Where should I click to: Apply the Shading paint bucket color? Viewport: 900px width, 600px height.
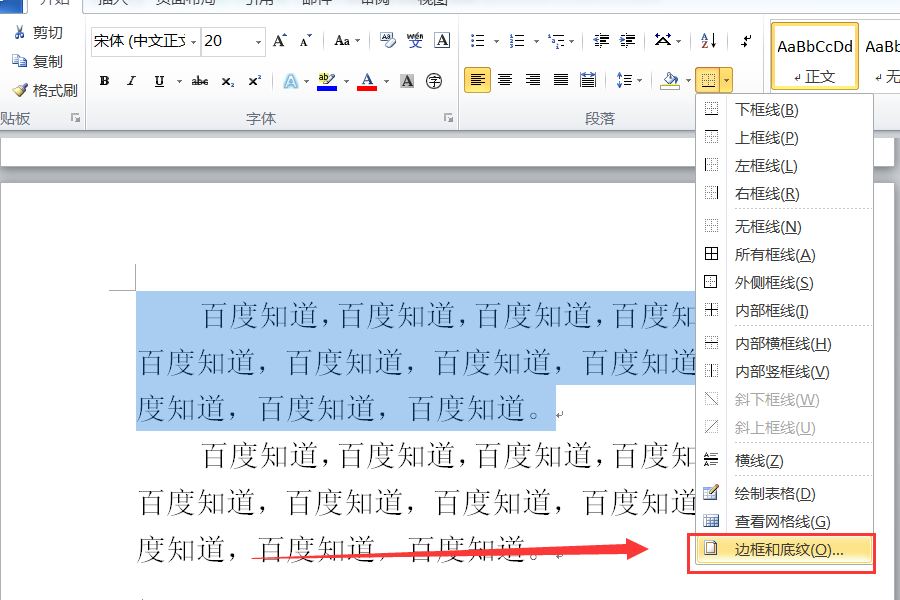coord(670,80)
